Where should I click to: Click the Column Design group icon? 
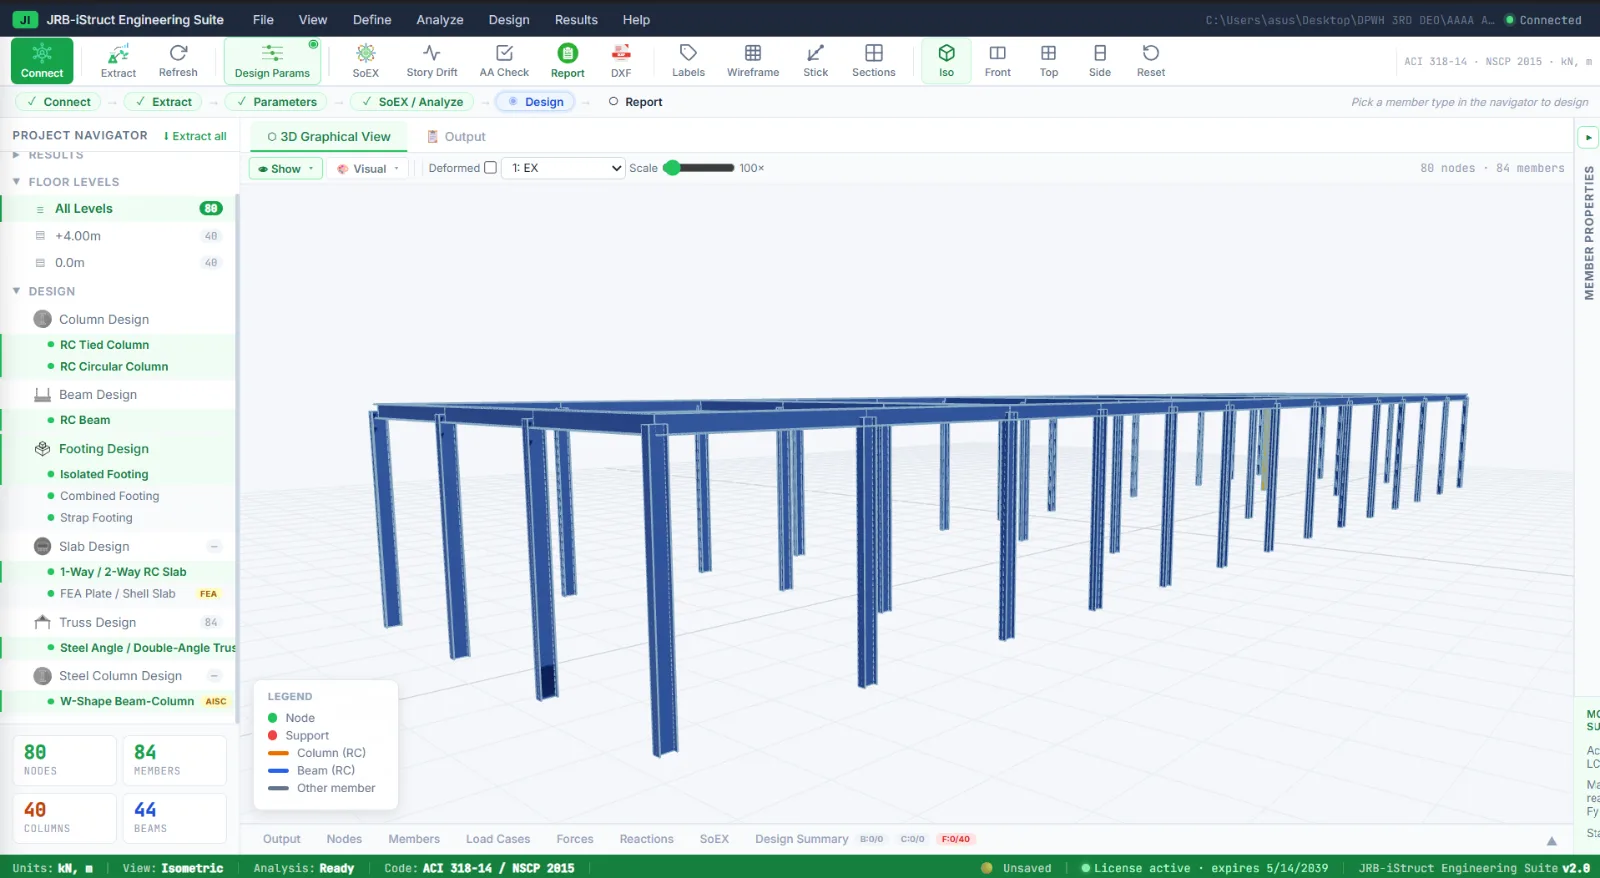[x=42, y=319]
